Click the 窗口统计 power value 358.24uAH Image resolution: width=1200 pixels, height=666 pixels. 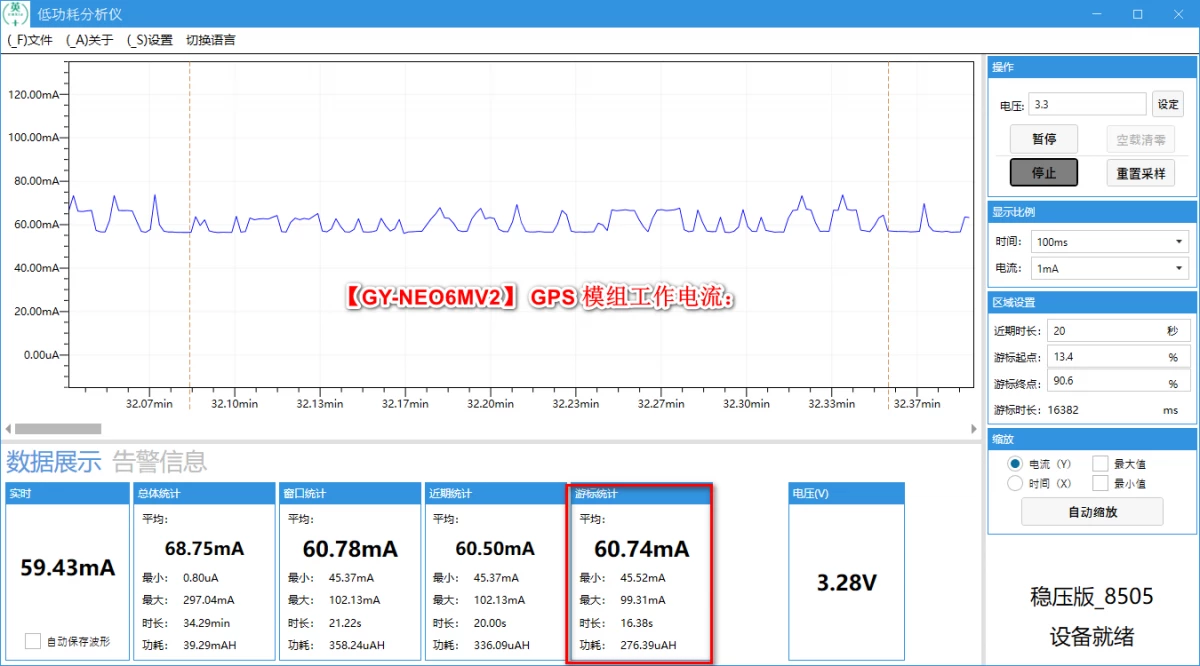(x=357, y=645)
